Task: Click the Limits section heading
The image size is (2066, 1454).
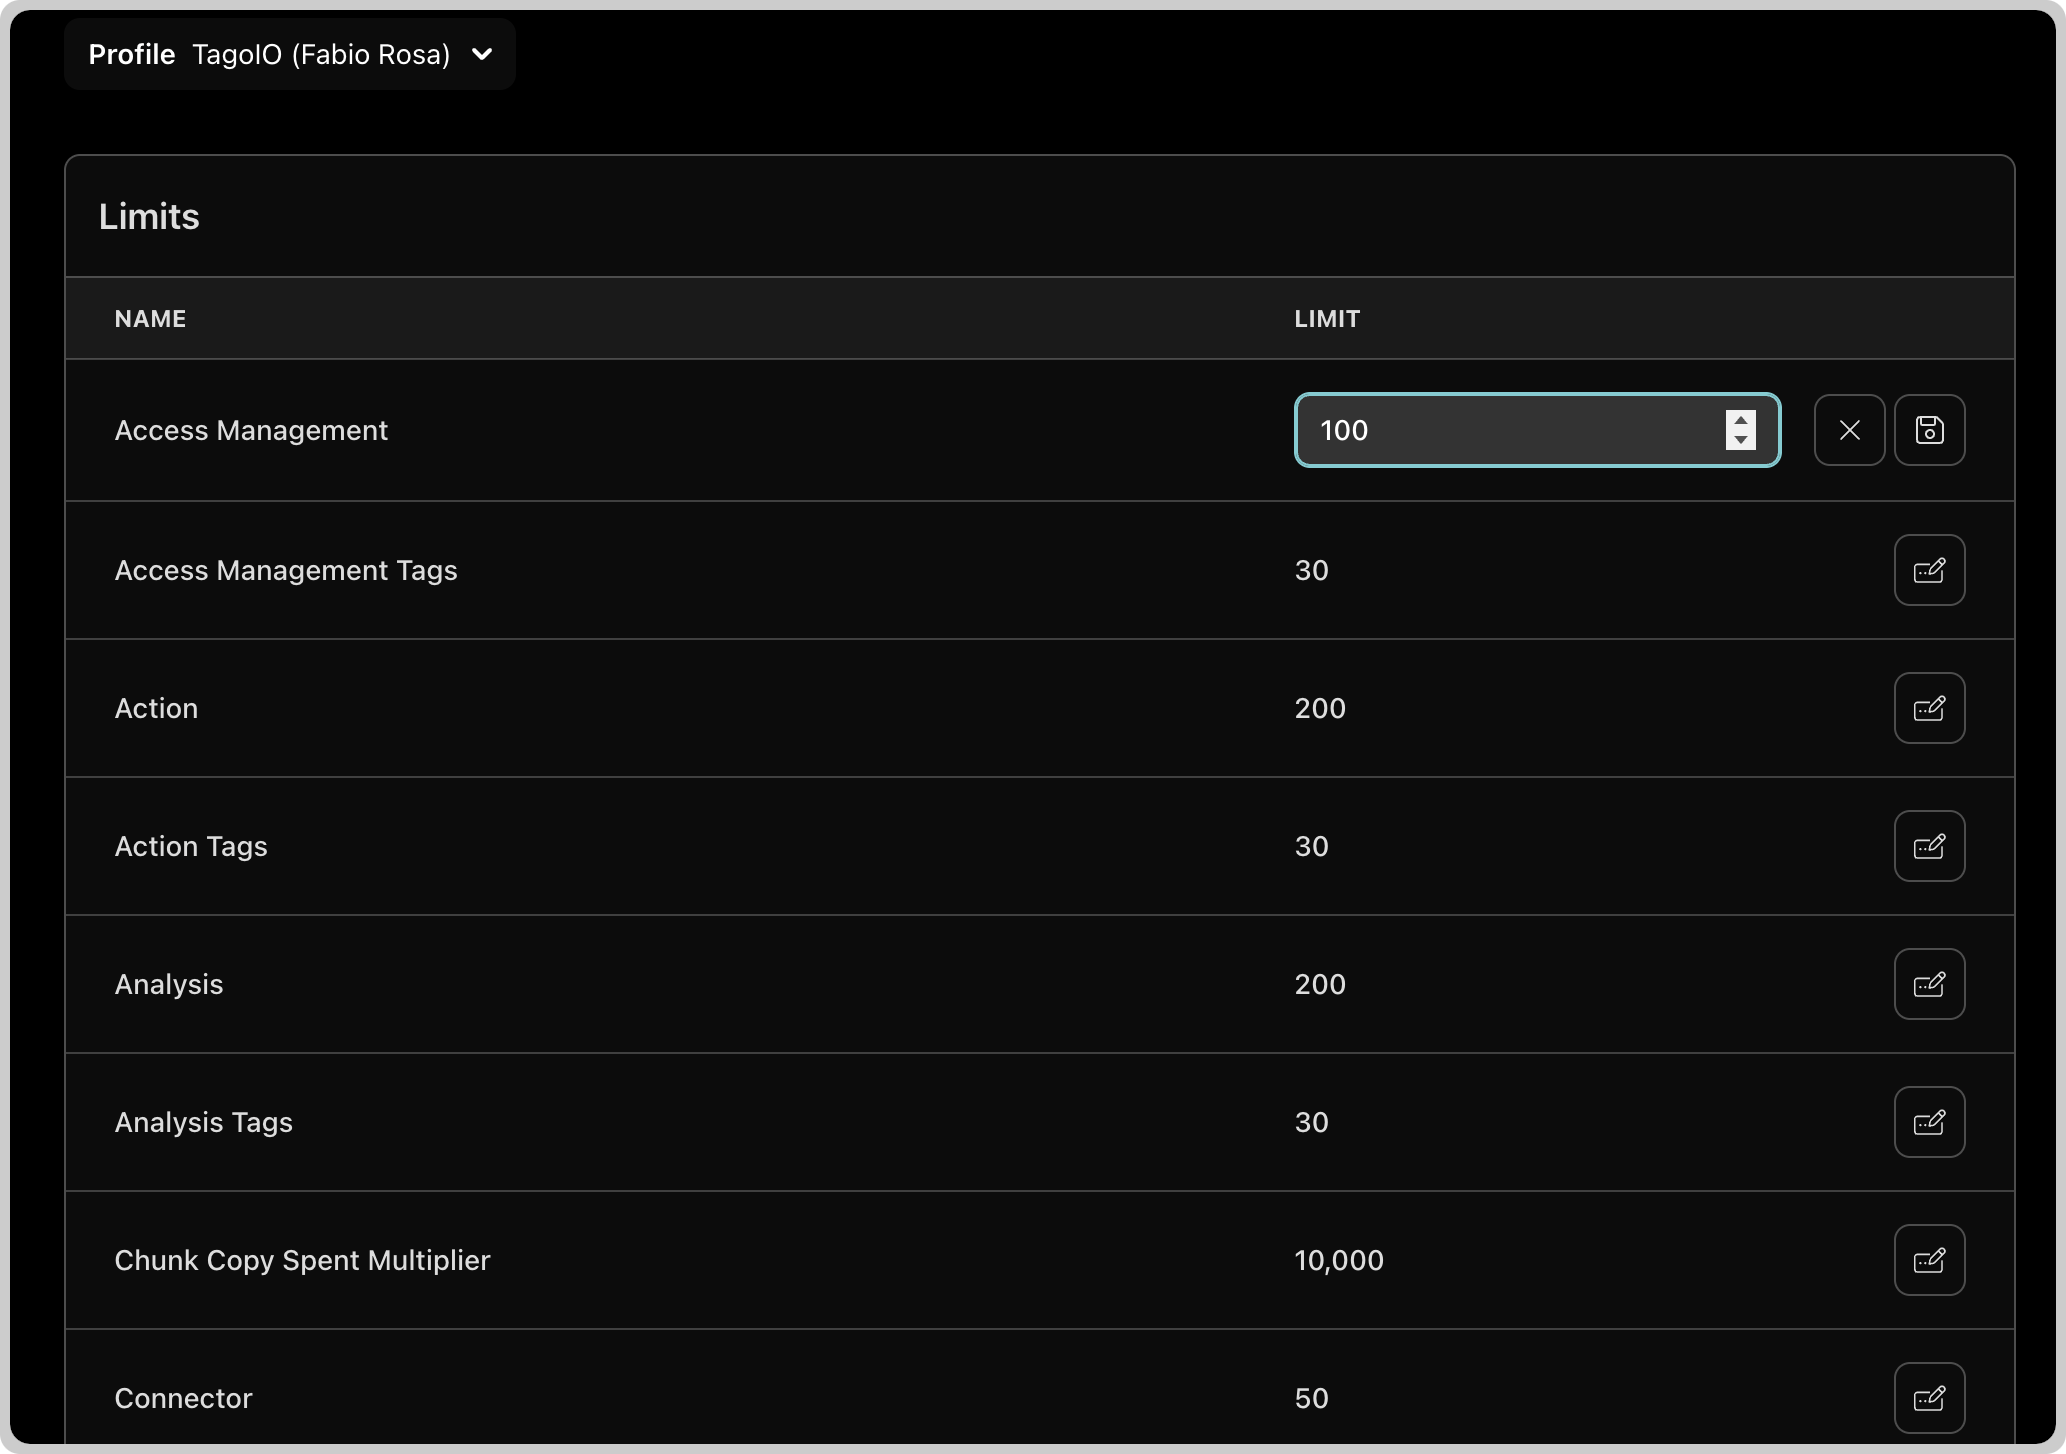Action: click(x=149, y=217)
